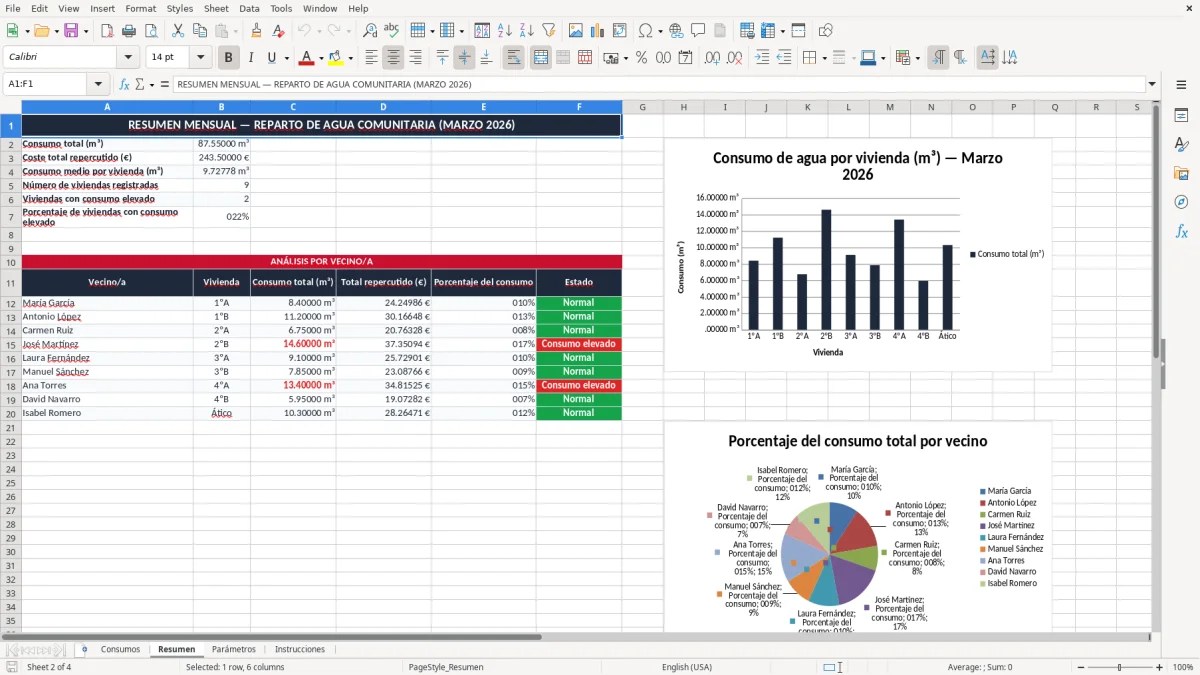Screen dimensions: 1200x675
Task: Open the Sheet menu
Action: click(x=216, y=8)
